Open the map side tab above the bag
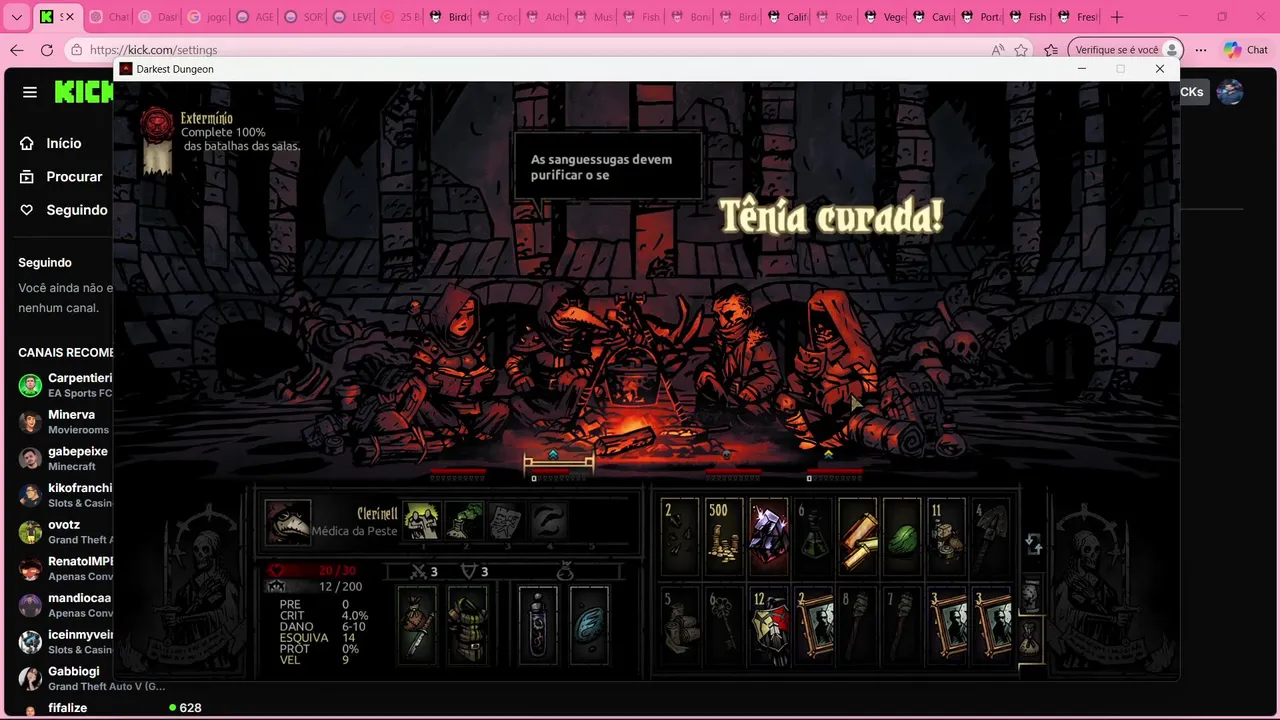The width and height of the screenshot is (1280, 720). pyautogui.click(x=1031, y=595)
